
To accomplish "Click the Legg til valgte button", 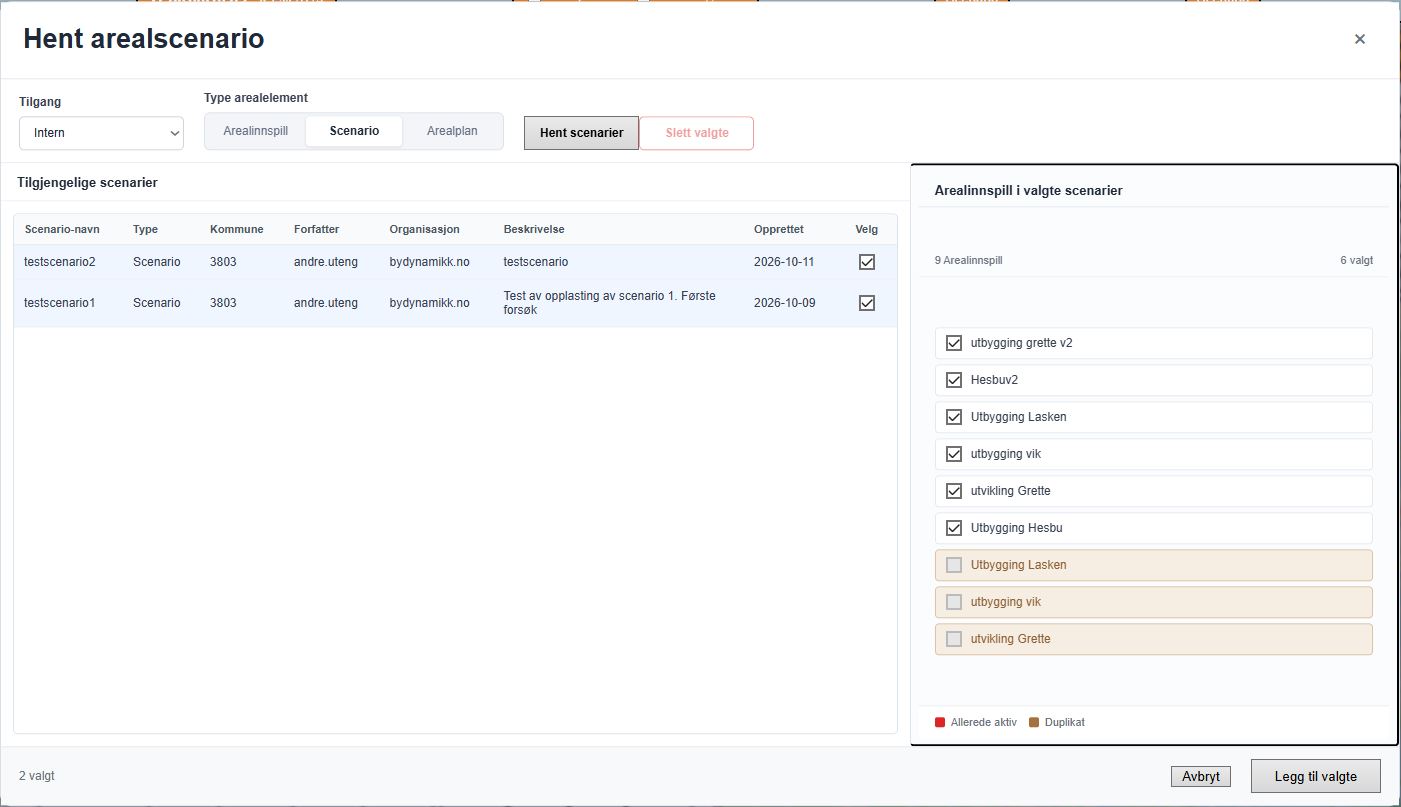I will (x=1315, y=776).
